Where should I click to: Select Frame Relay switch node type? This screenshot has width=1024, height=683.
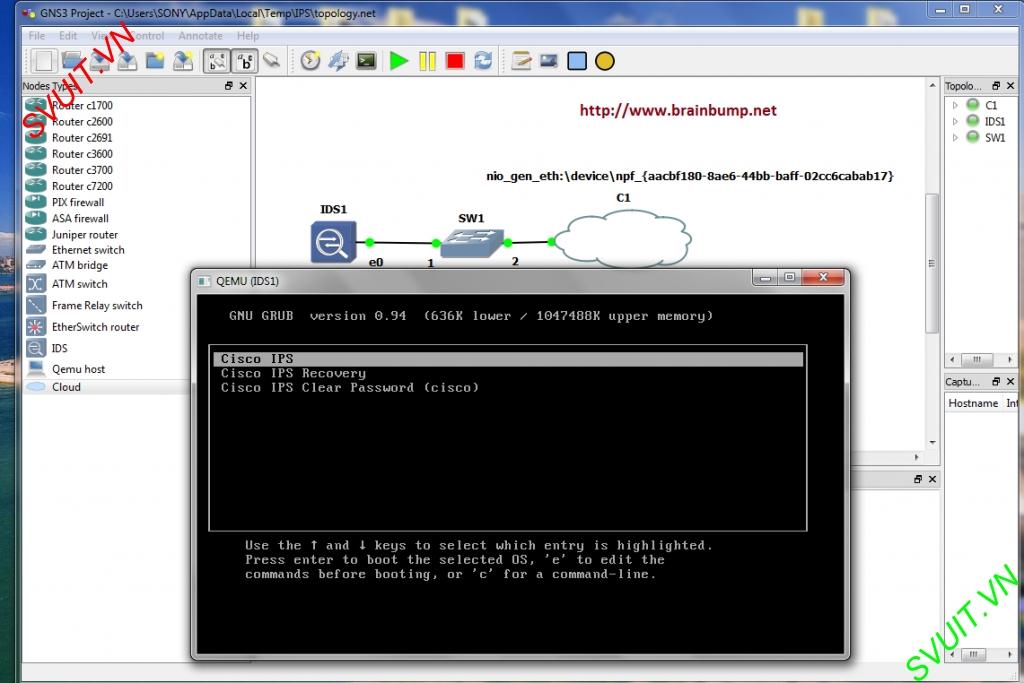(97, 306)
